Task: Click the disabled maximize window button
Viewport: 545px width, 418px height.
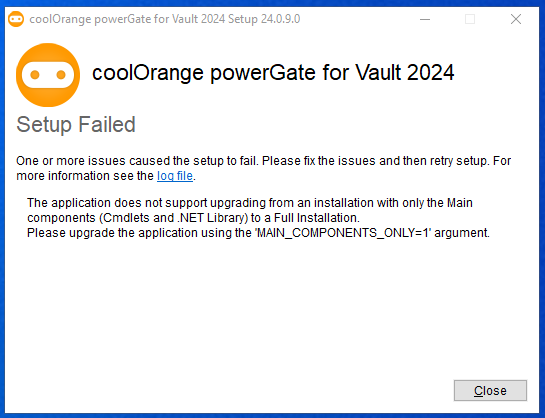Action: 470,19
